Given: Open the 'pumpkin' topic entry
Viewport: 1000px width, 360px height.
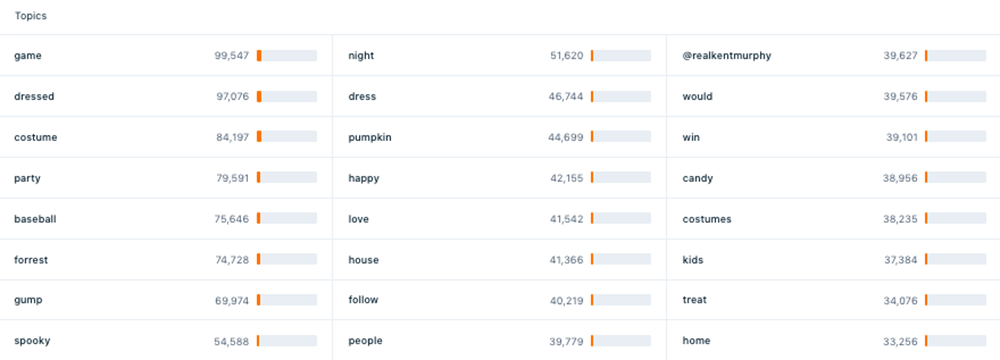Looking at the screenshot, I should pos(499,137).
